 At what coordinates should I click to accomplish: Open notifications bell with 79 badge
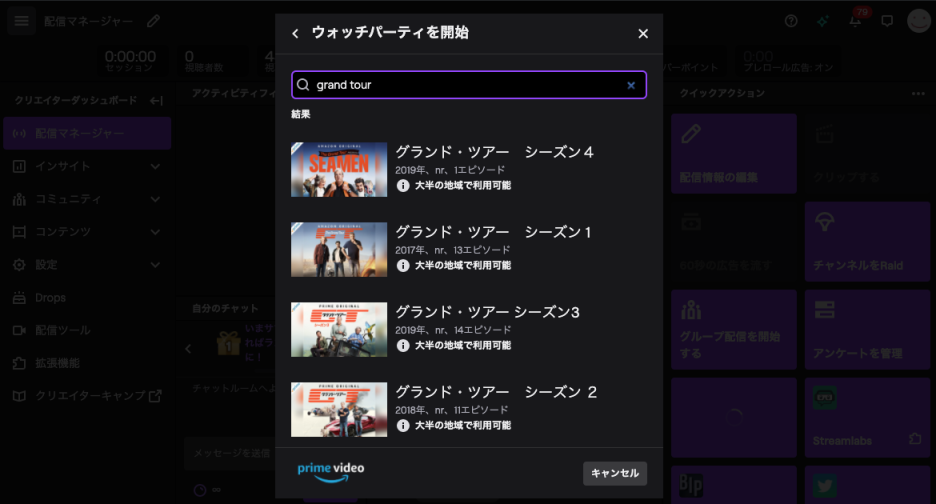pyautogui.click(x=855, y=20)
